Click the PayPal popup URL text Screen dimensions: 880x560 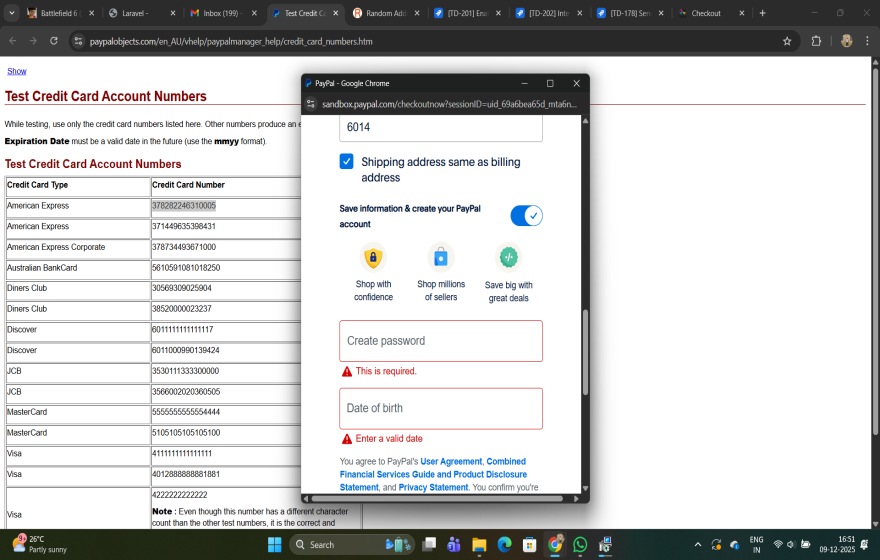tap(449, 104)
